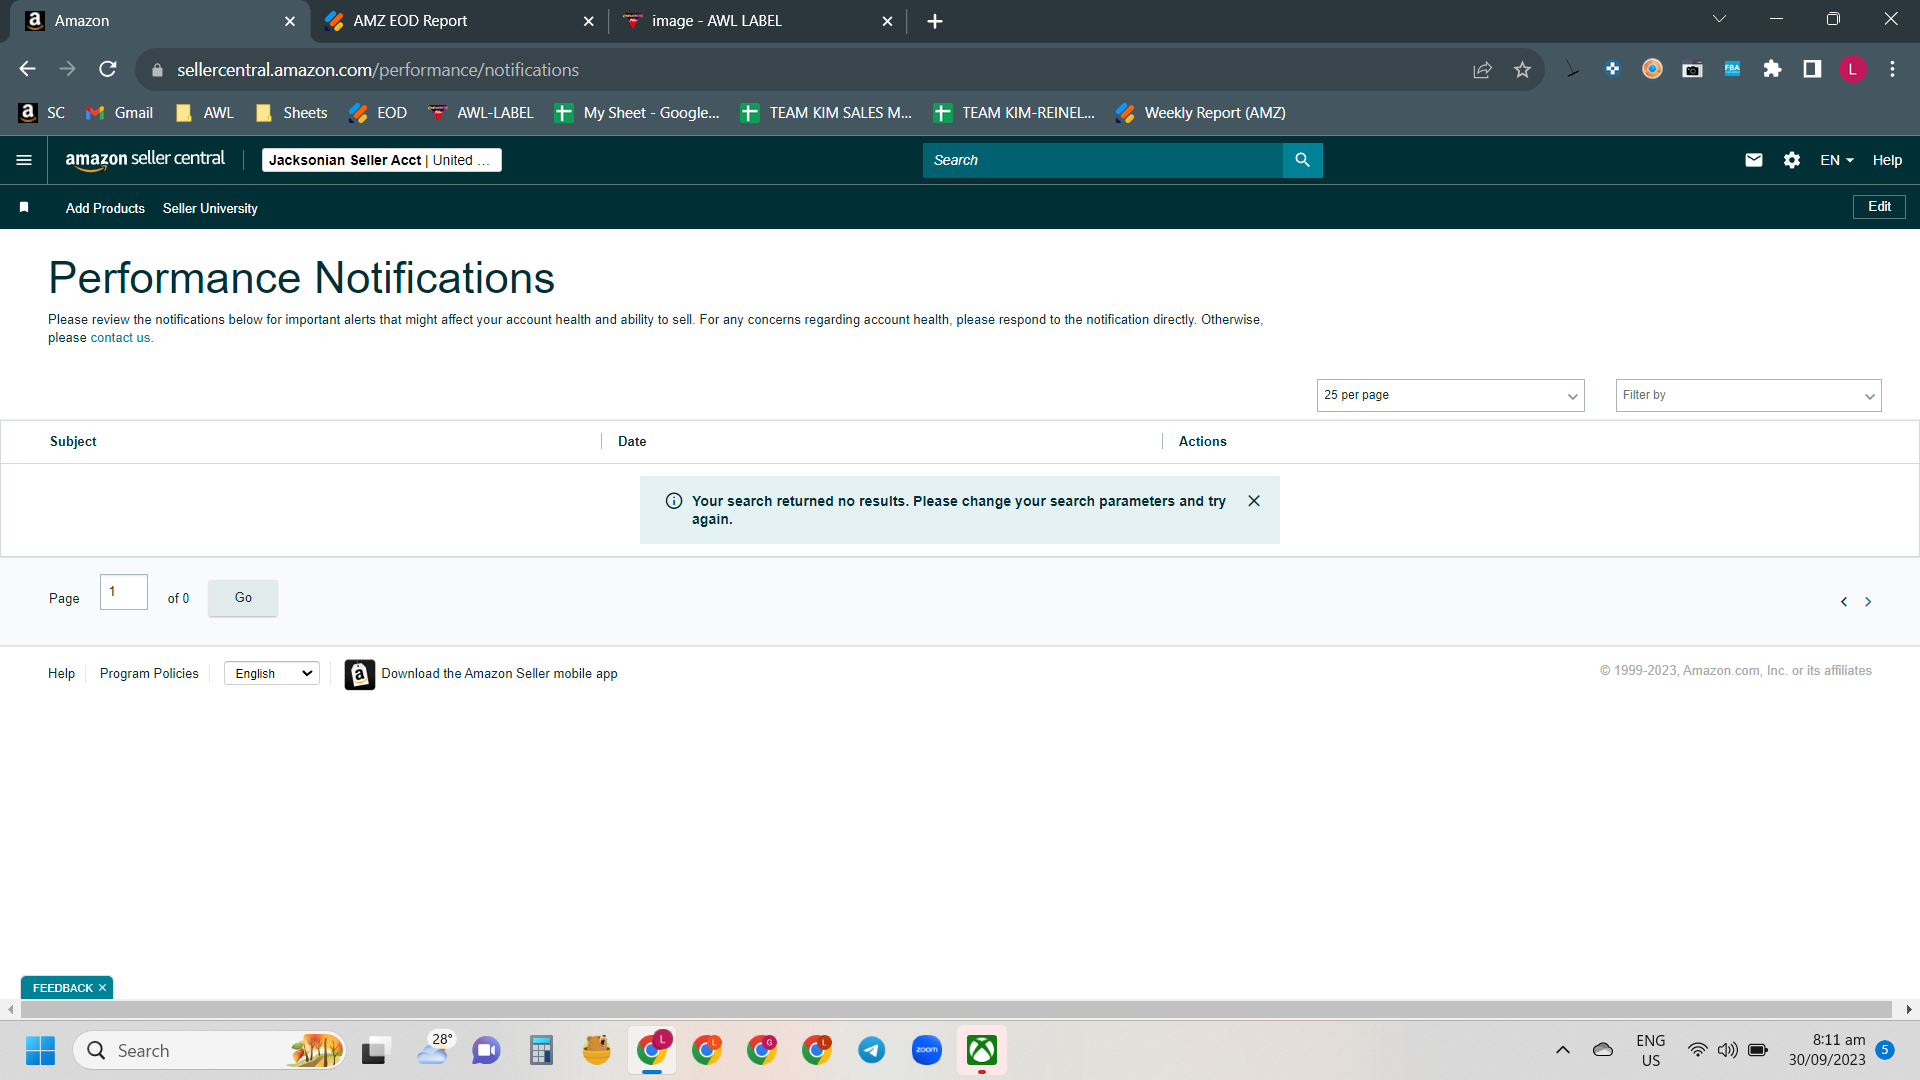The width and height of the screenshot is (1920, 1080).
Task: Click the Amazon Seller Central logo
Action: pyautogui.click(x=145, y=160)
